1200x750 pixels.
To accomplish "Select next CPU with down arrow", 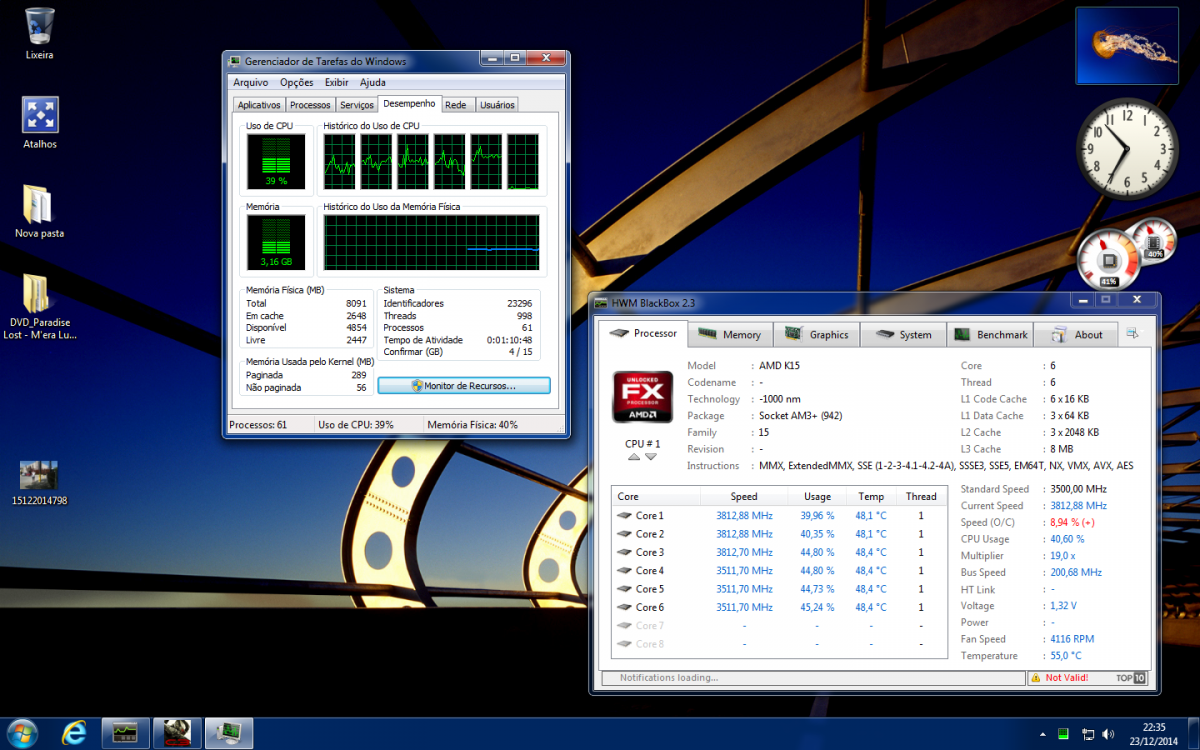I will coord(651,458).
